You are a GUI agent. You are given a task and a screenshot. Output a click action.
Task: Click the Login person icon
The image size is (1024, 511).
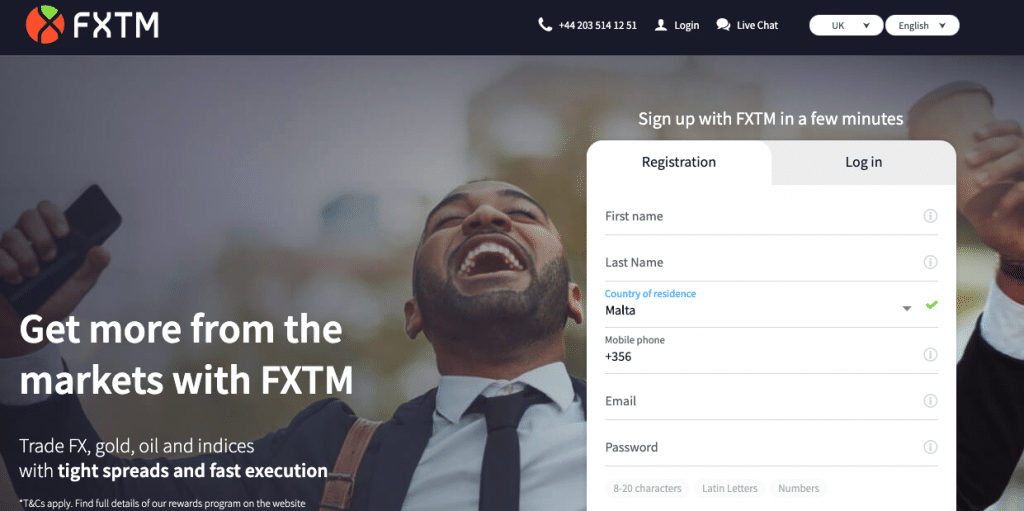pyautogui.click(x=661, y=25)
